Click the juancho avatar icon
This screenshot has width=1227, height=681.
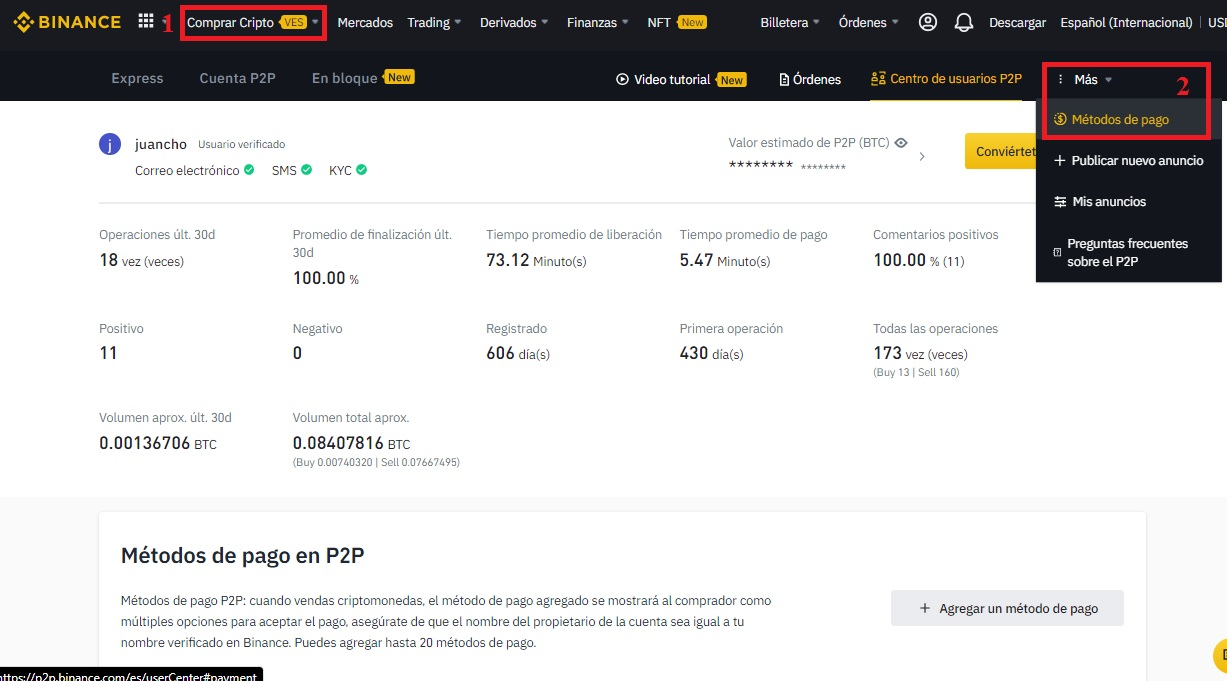110,144
